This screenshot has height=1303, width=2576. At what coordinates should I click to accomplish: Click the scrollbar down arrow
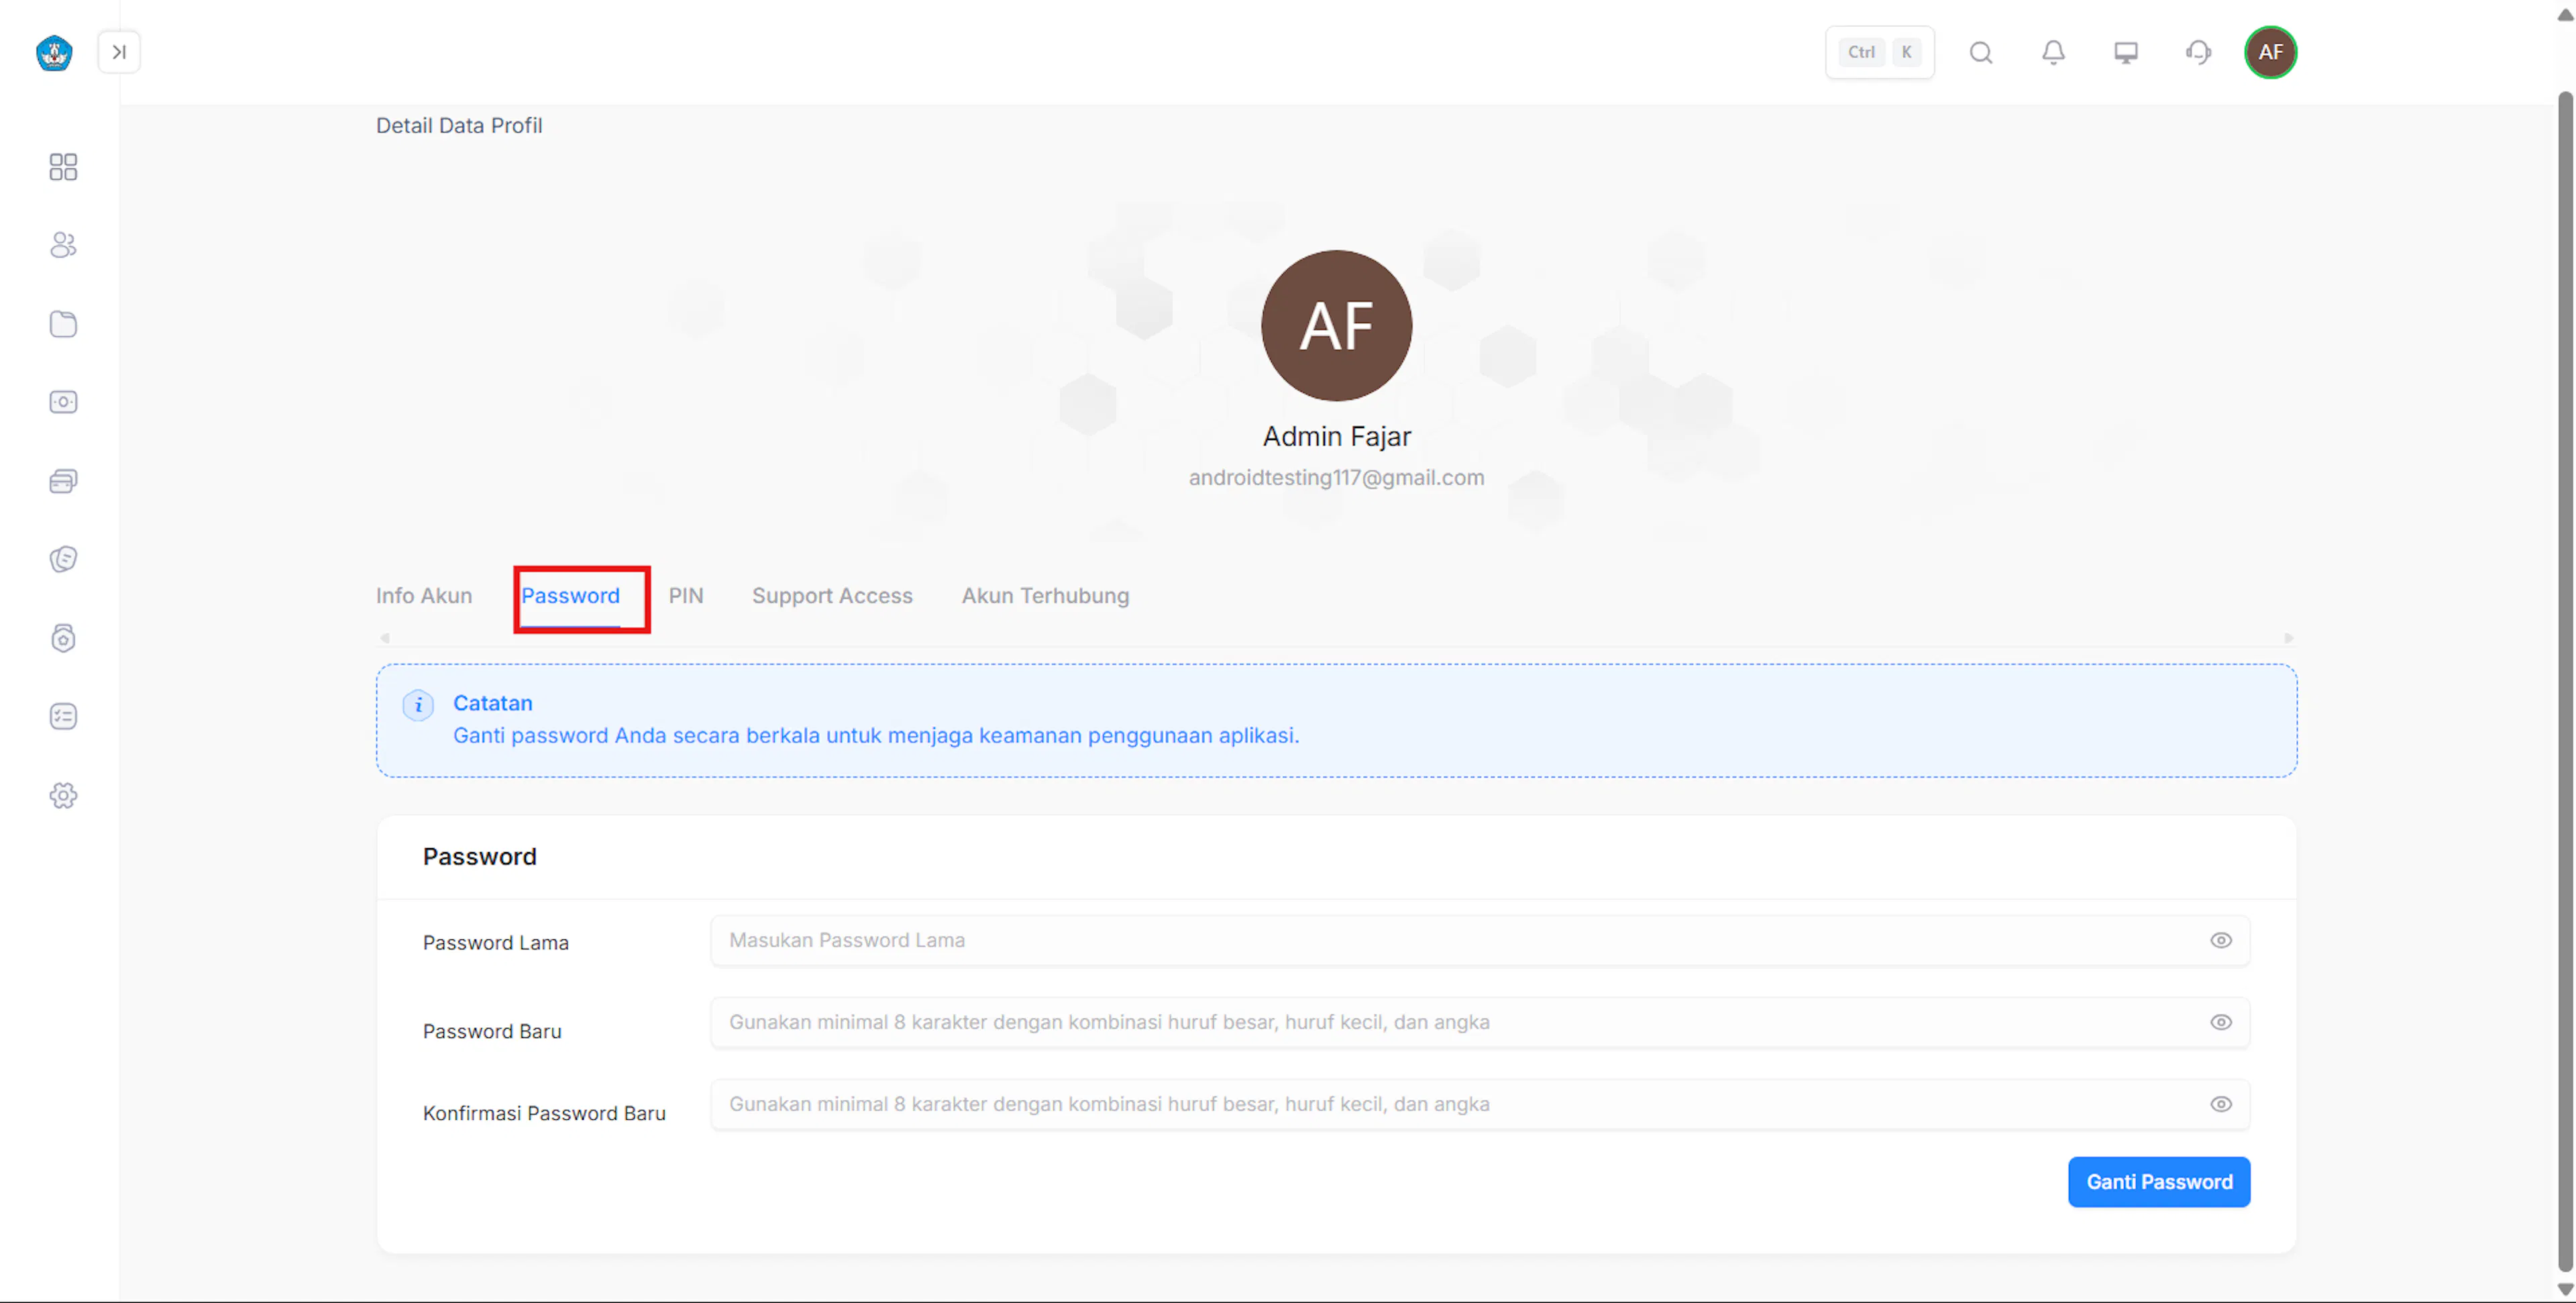(x=2565, y=1290)
